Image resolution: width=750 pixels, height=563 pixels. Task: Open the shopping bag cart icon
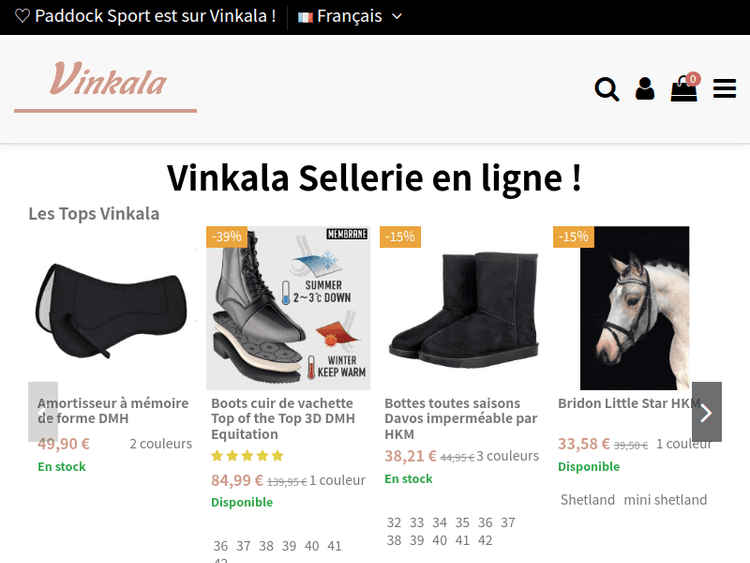point(684,88)
